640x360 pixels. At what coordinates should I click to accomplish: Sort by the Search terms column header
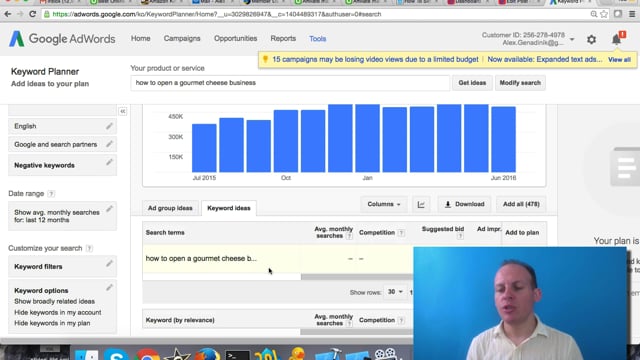[x=165, y=233]
